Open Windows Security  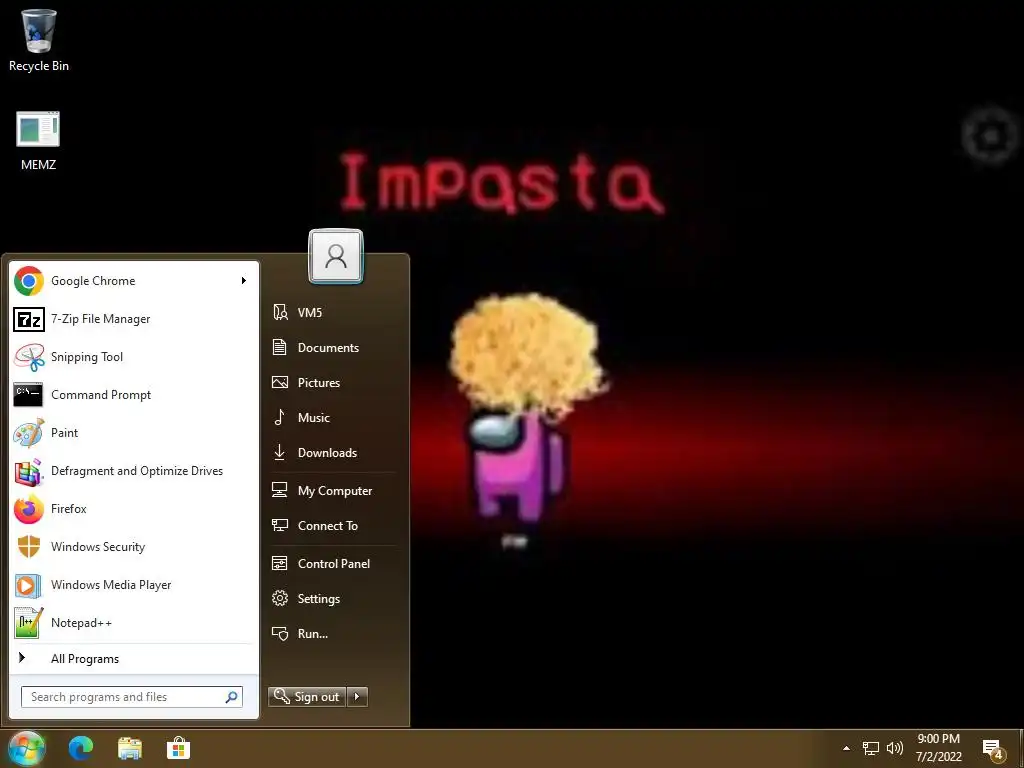click(x=134, y=547)
